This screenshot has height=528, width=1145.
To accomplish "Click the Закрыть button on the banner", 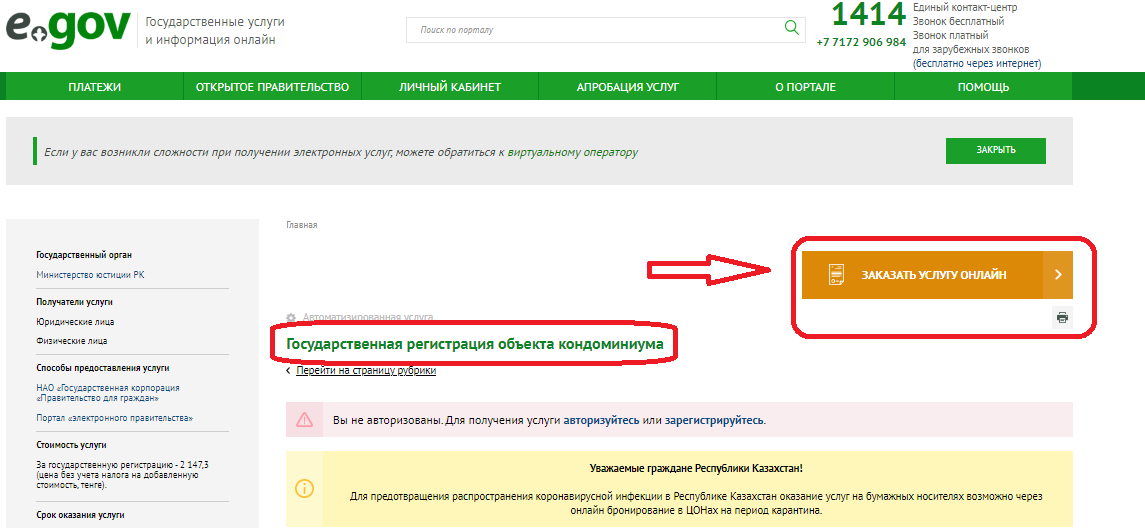I will 995,150.
